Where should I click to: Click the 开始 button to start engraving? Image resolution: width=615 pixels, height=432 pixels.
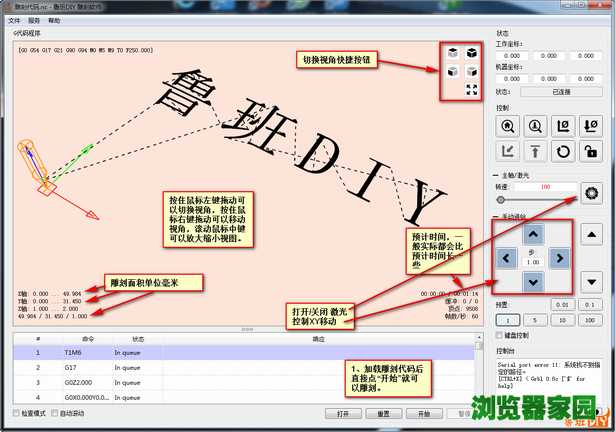click(x=423, y=413)
